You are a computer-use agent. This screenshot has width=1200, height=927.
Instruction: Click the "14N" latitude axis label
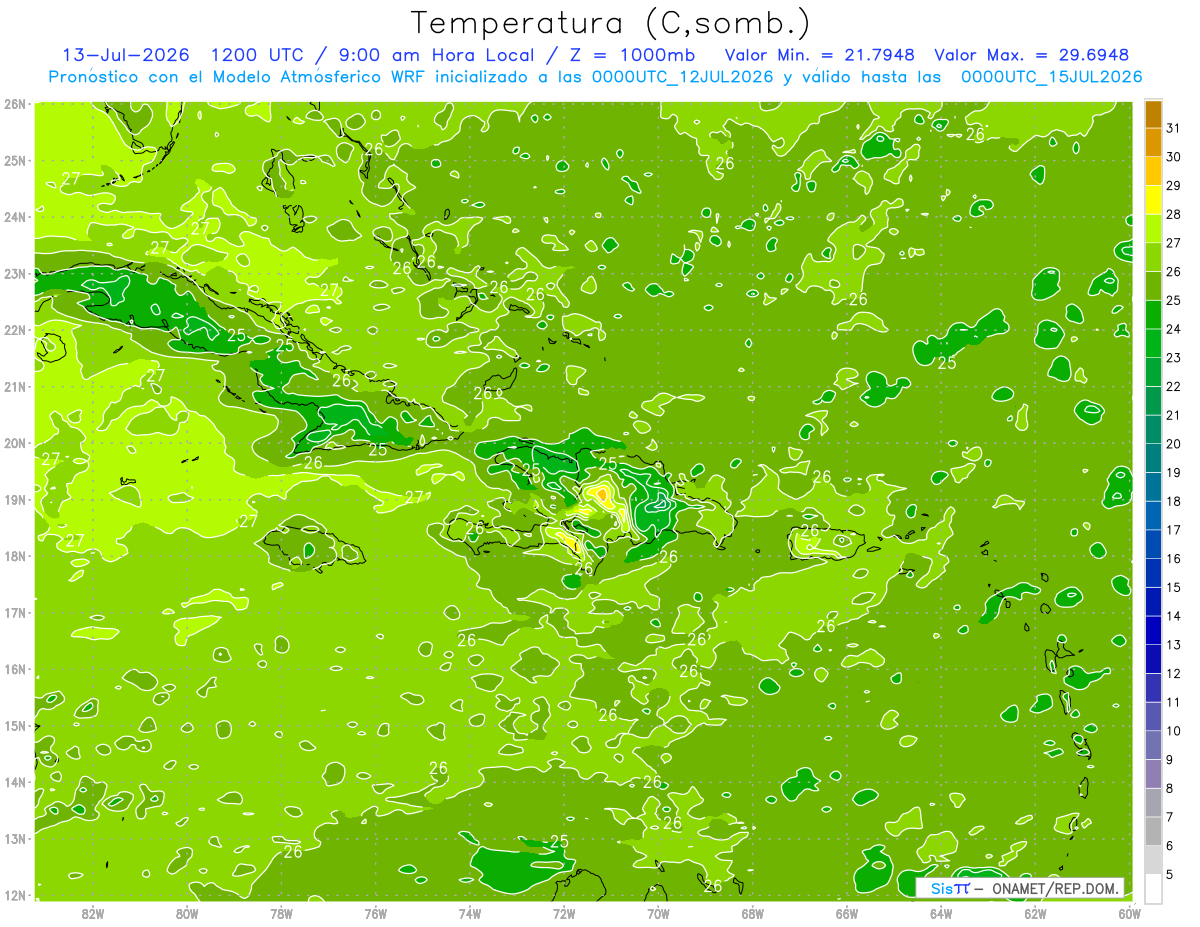point(14,782)
